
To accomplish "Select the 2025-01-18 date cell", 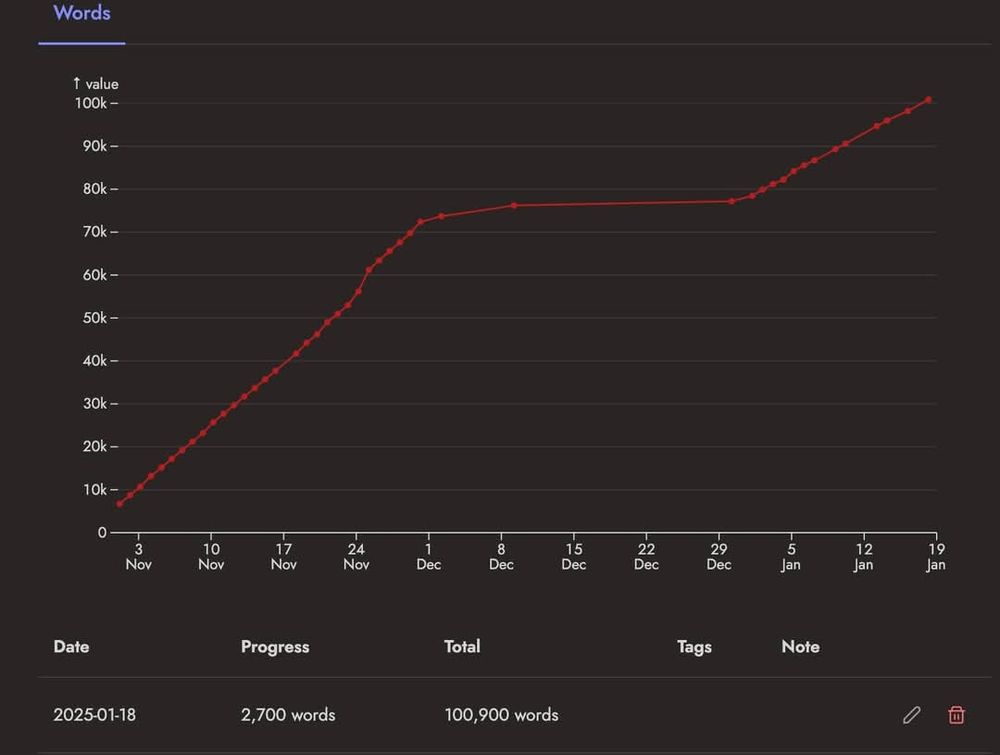I will tap(94, 715).
